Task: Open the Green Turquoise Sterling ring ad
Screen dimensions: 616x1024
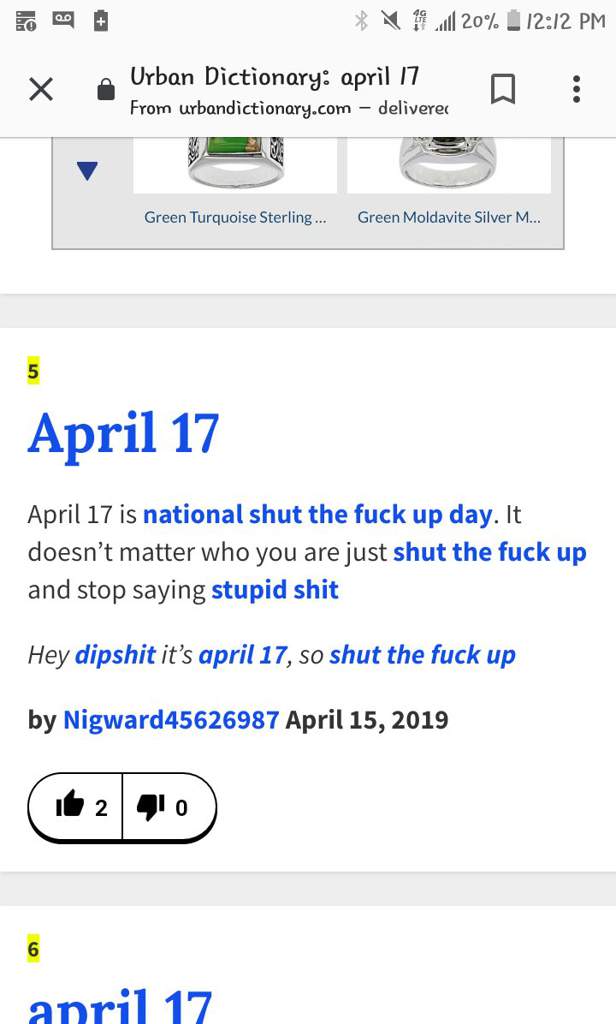Action: 235,217
